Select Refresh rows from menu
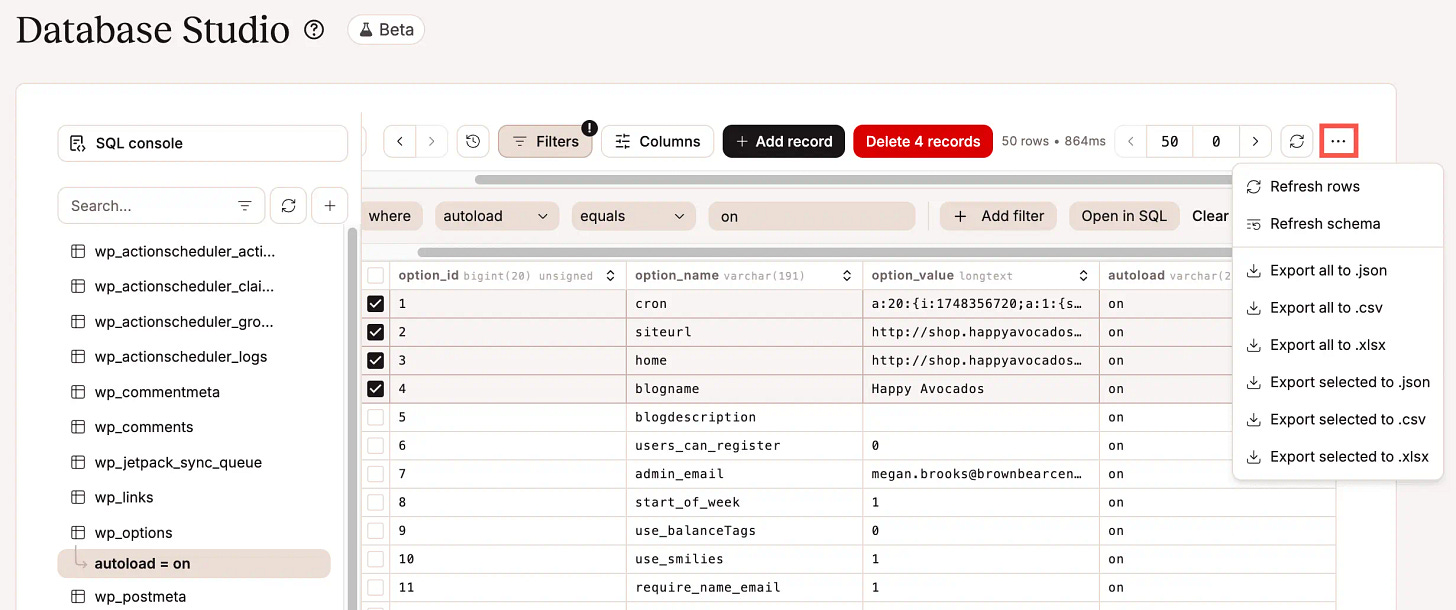Viewport: 1456px width, 610px height. (x=1337, y=186)
